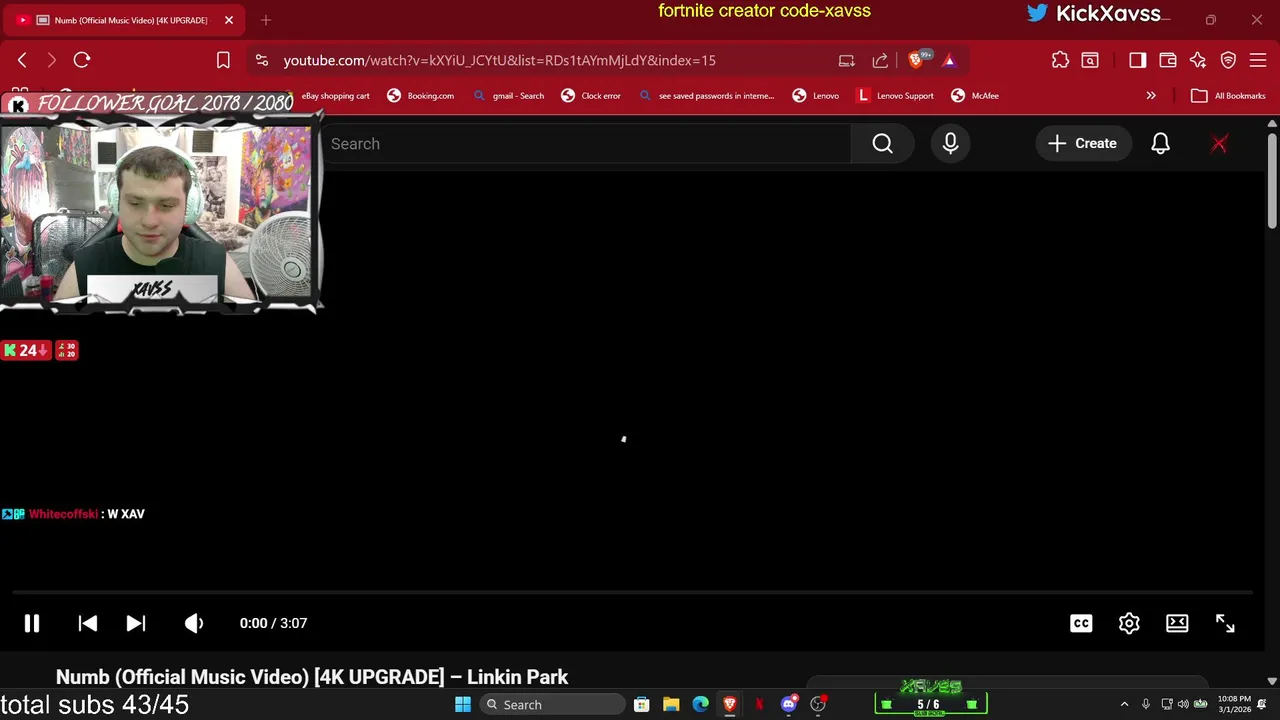Open the taskbar clock and date

(1234, 705)
